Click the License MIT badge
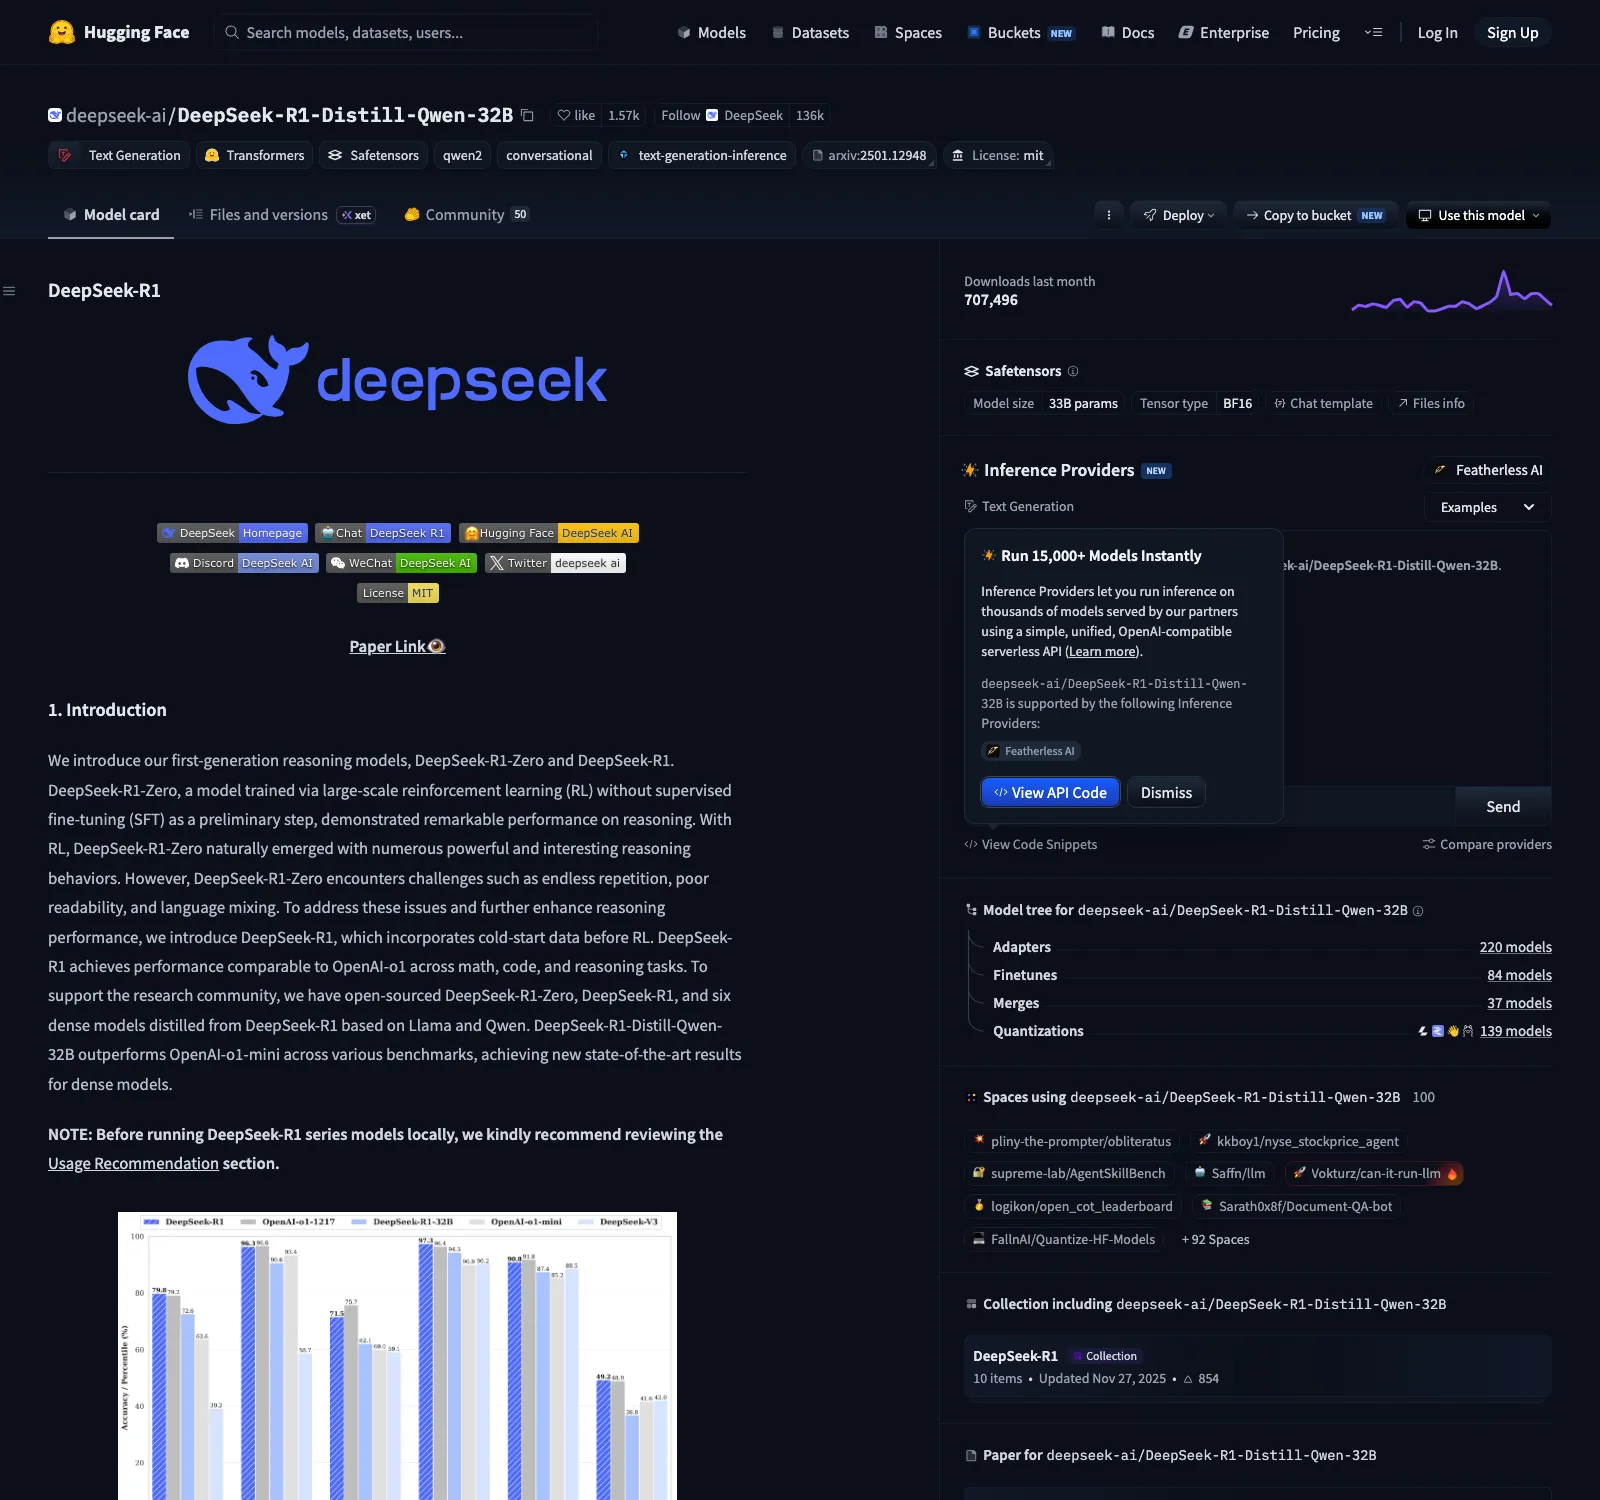The height and width of the screenshot is (1500, 1600). (398, 593)
